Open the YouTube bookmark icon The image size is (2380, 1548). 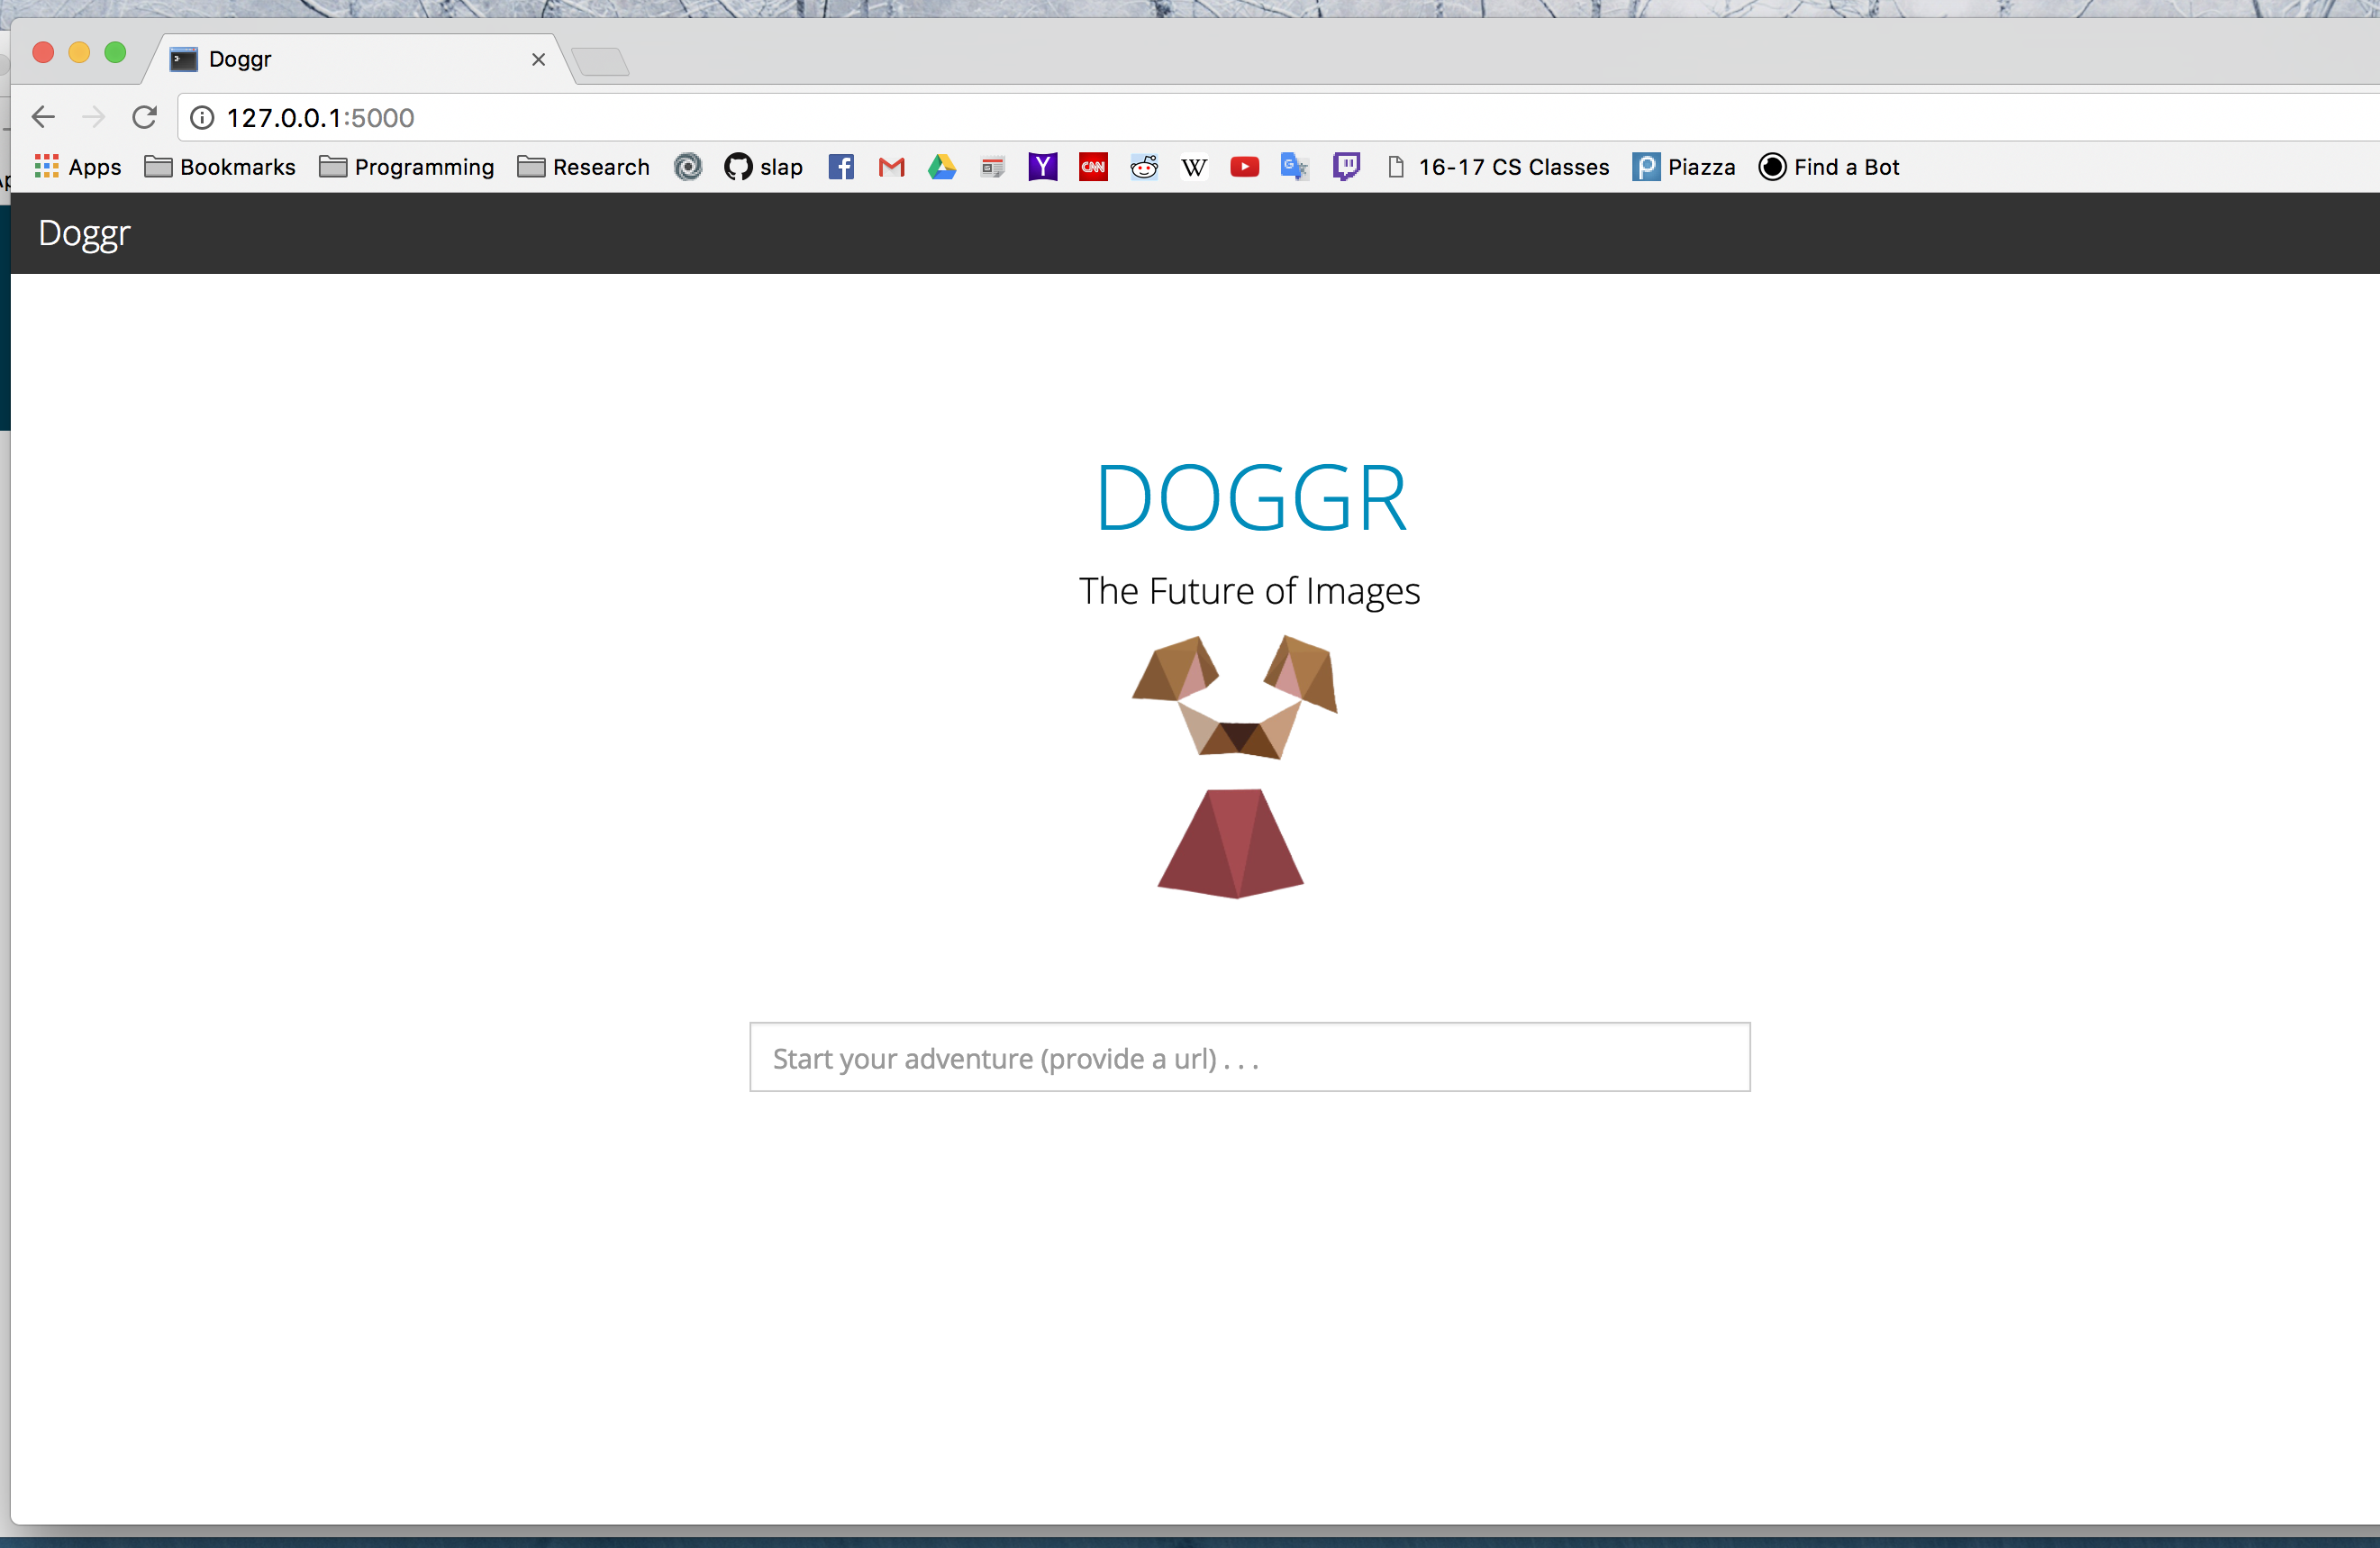pos(1244,167)
